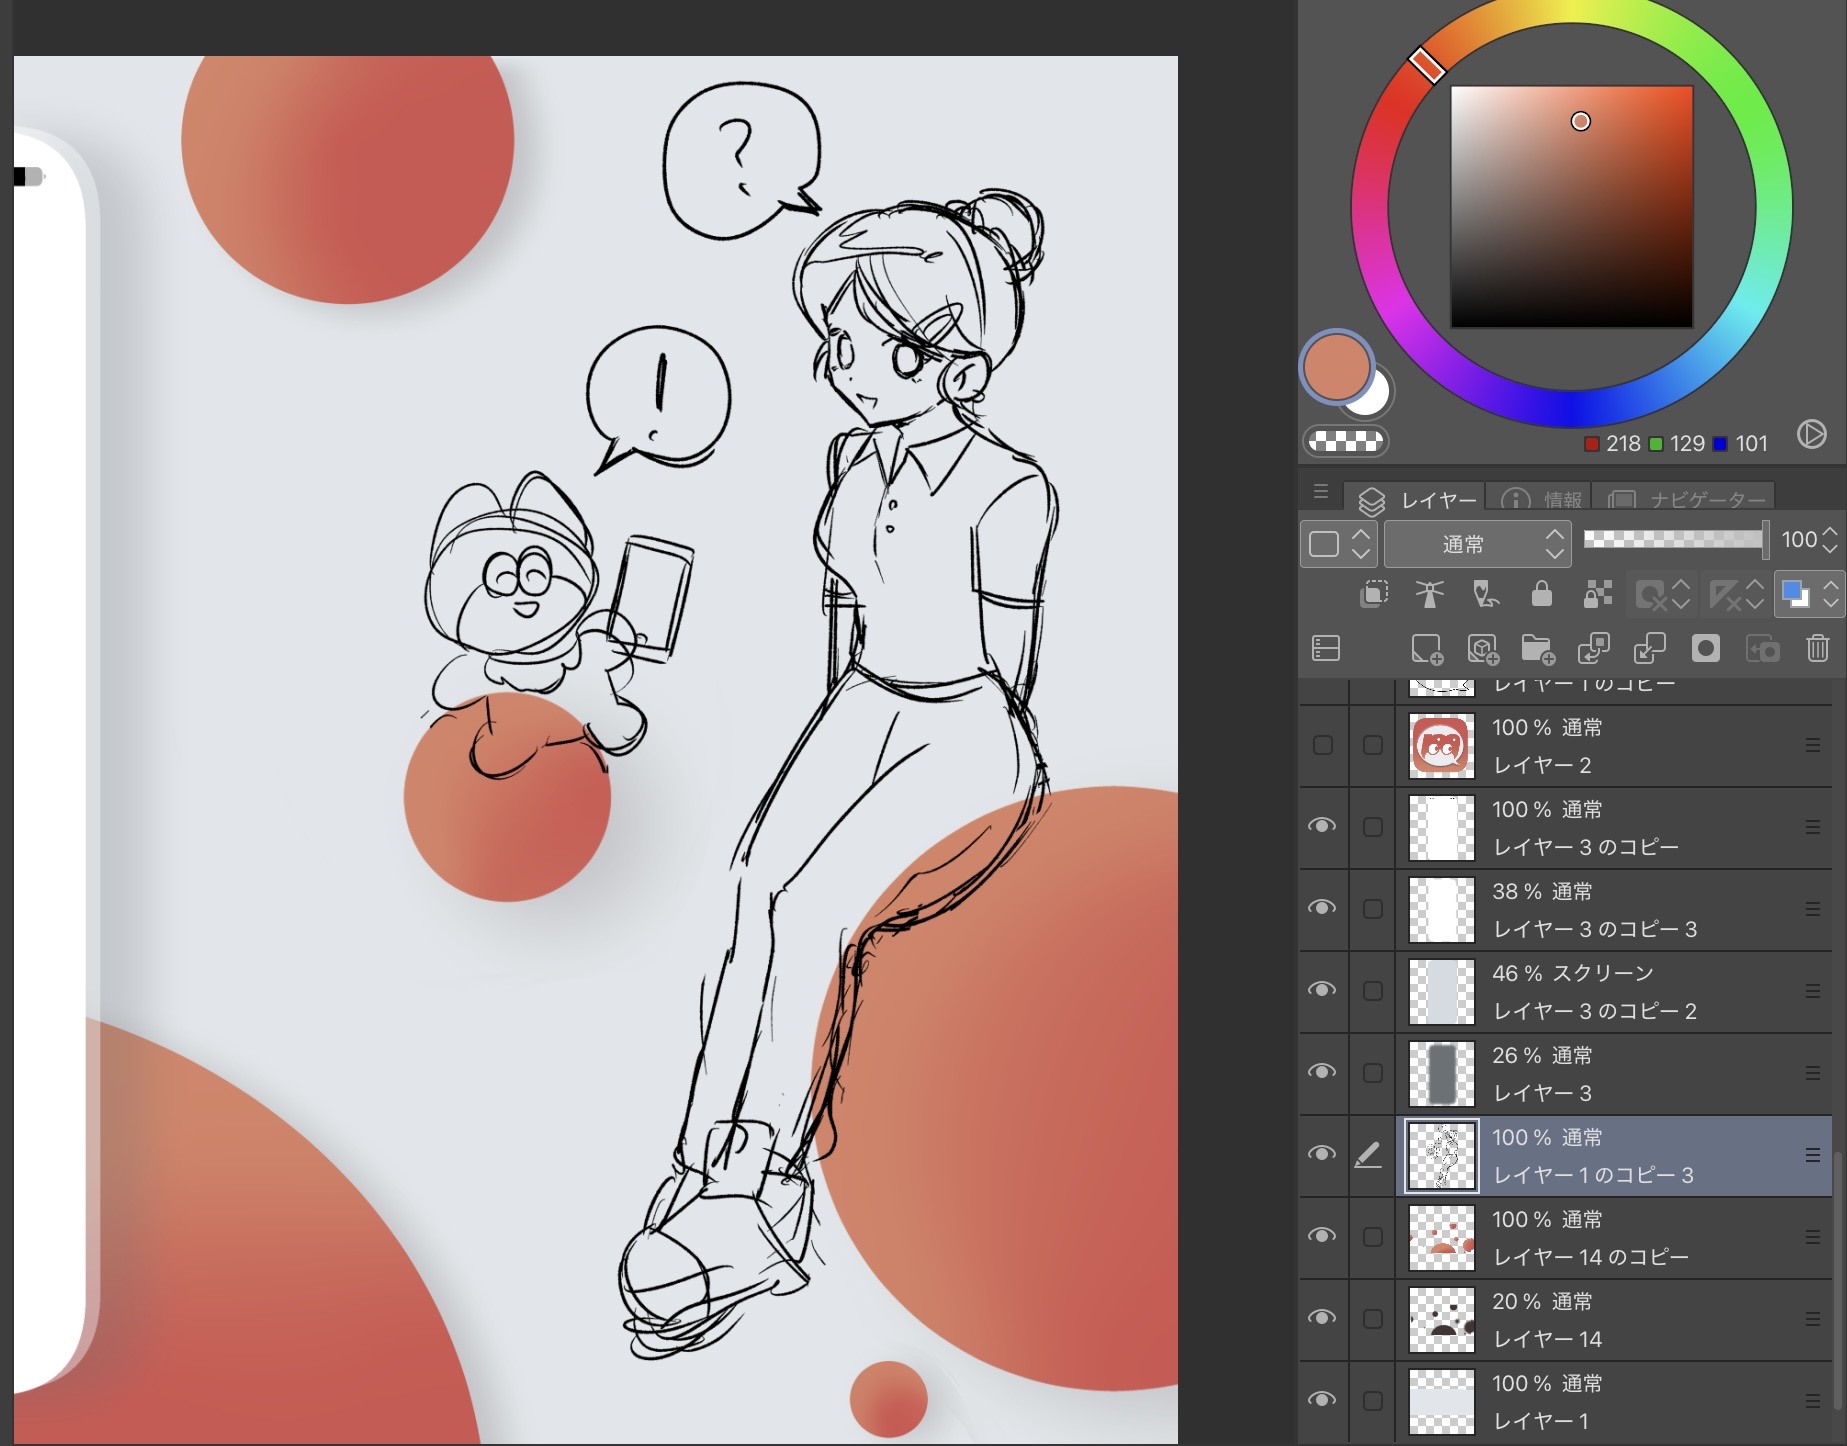Open the change layer color control
Screen dimensions: 1847x1446
click(1794, 594)
